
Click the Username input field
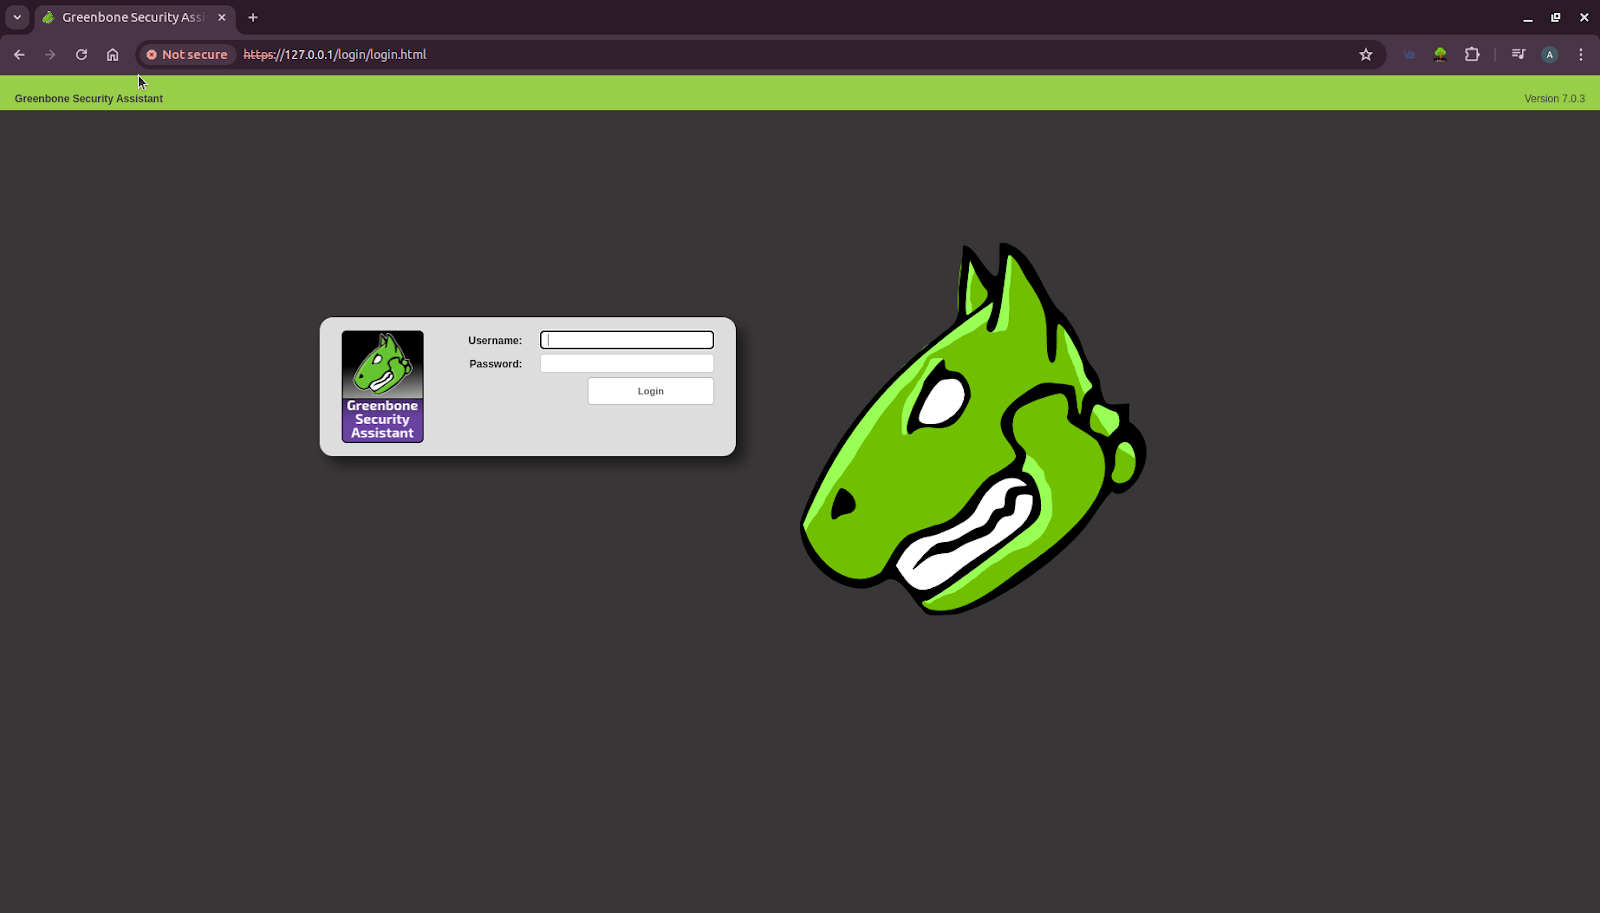626,340
